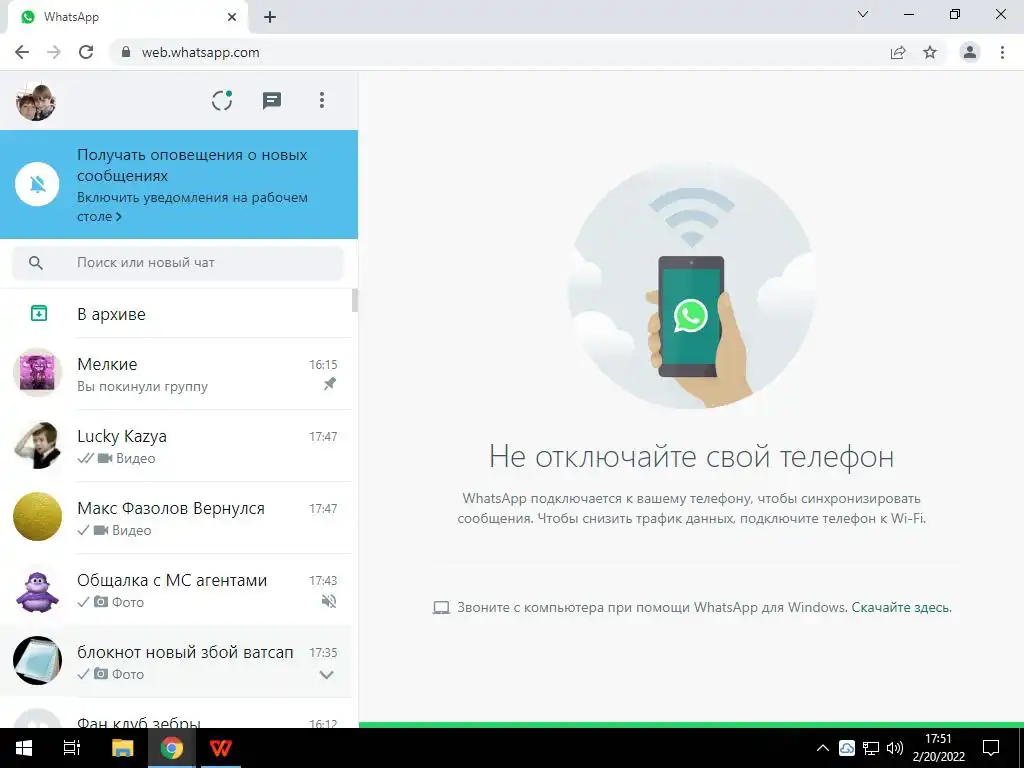
Task: Open Task View in the taskbar
Action: point(72,748)
